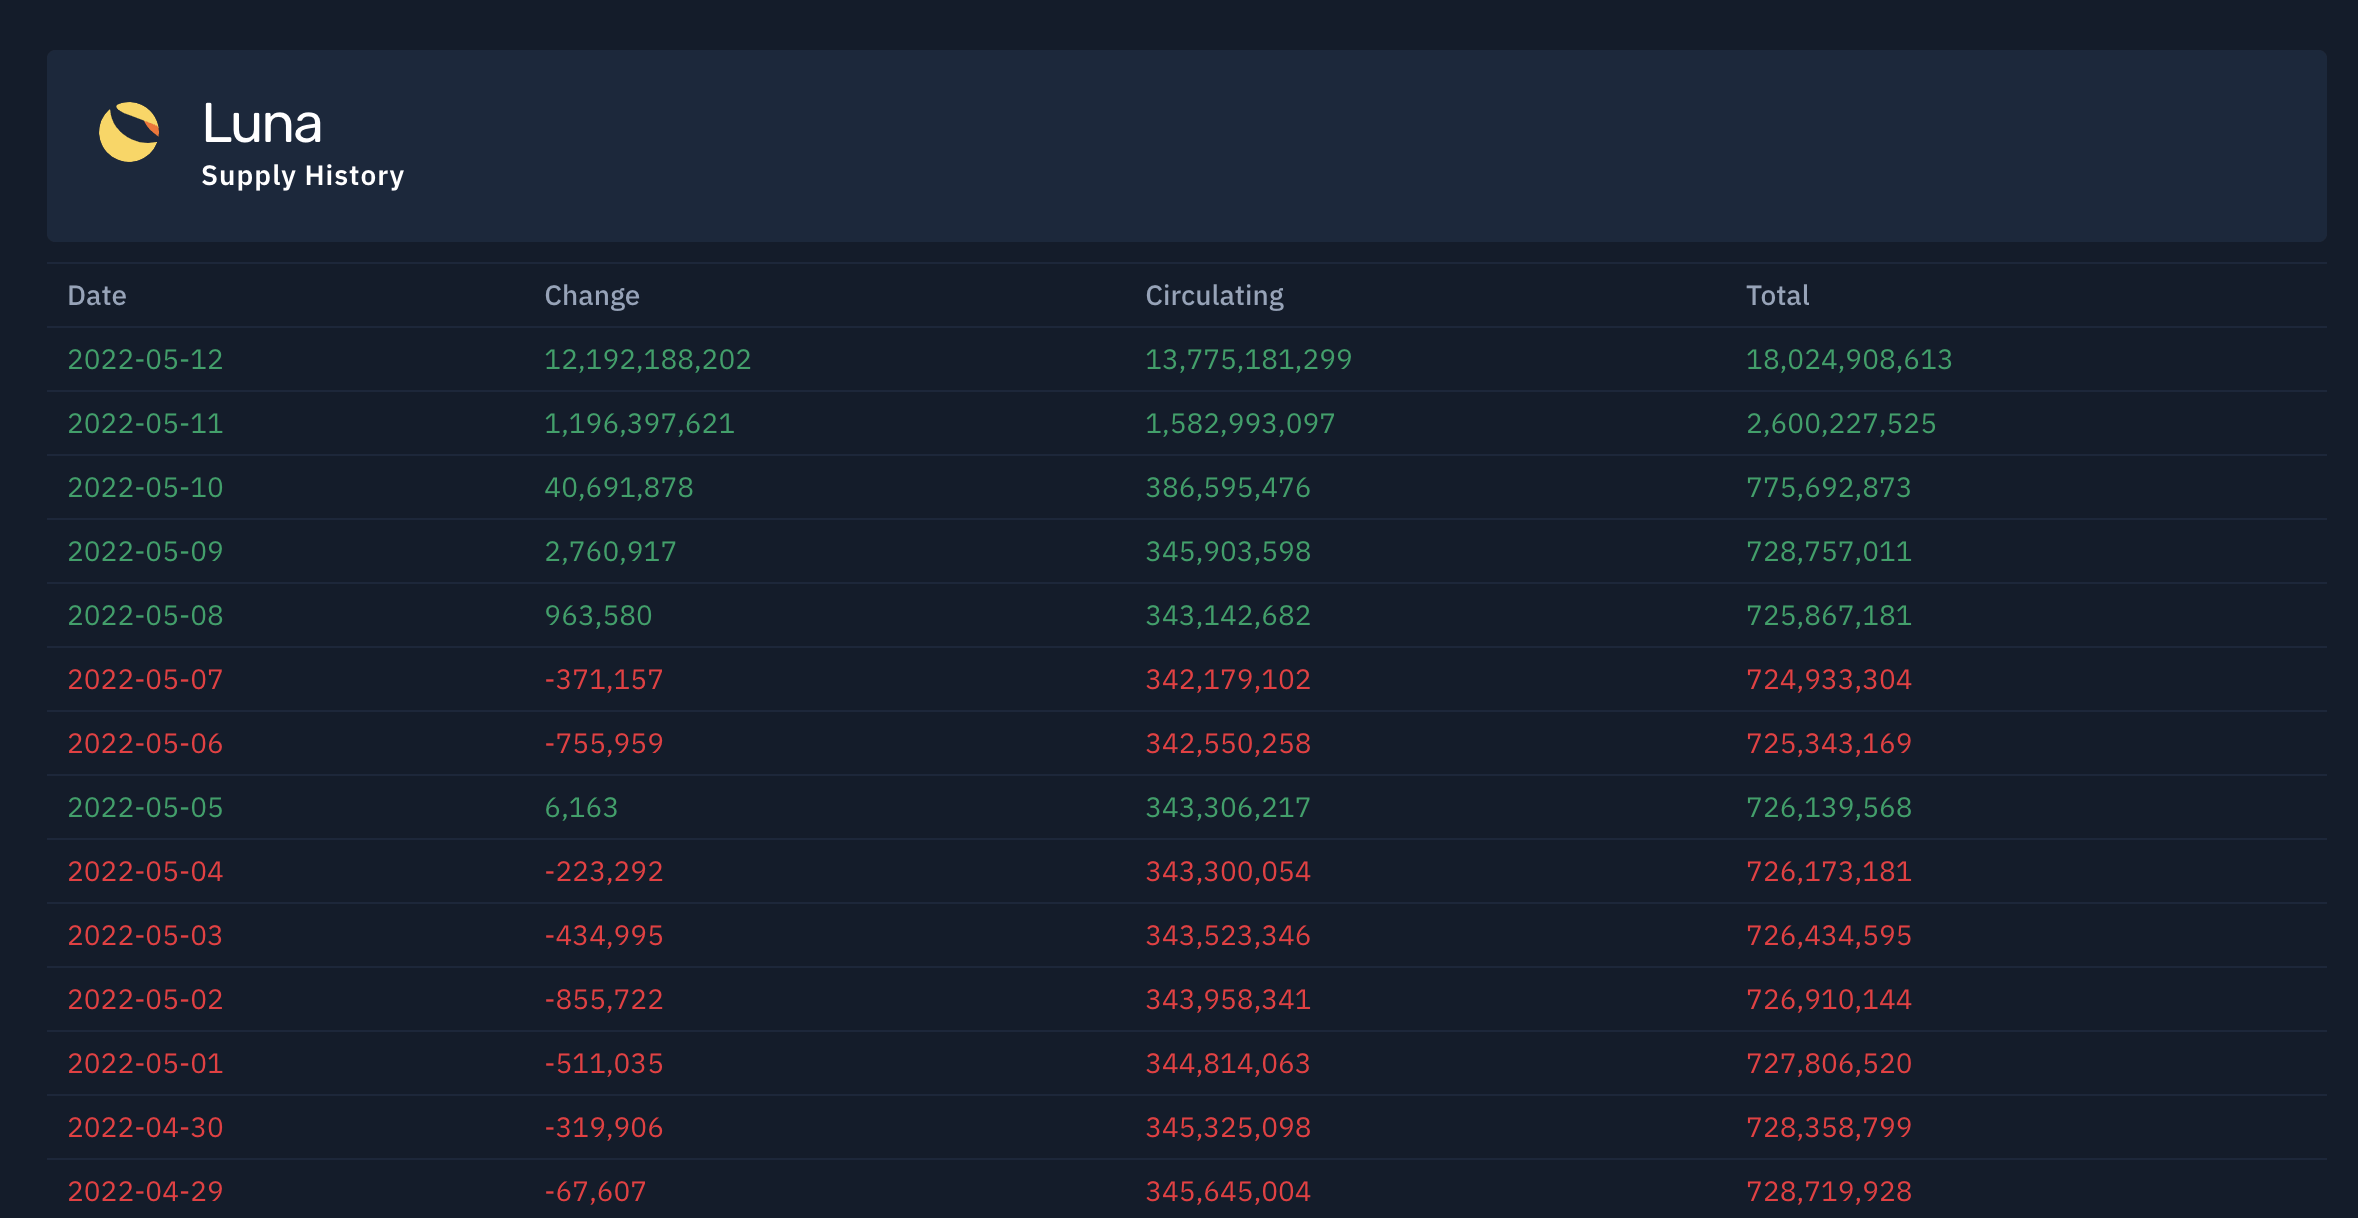Click circulating value 343,142,682

(1228, 616)
